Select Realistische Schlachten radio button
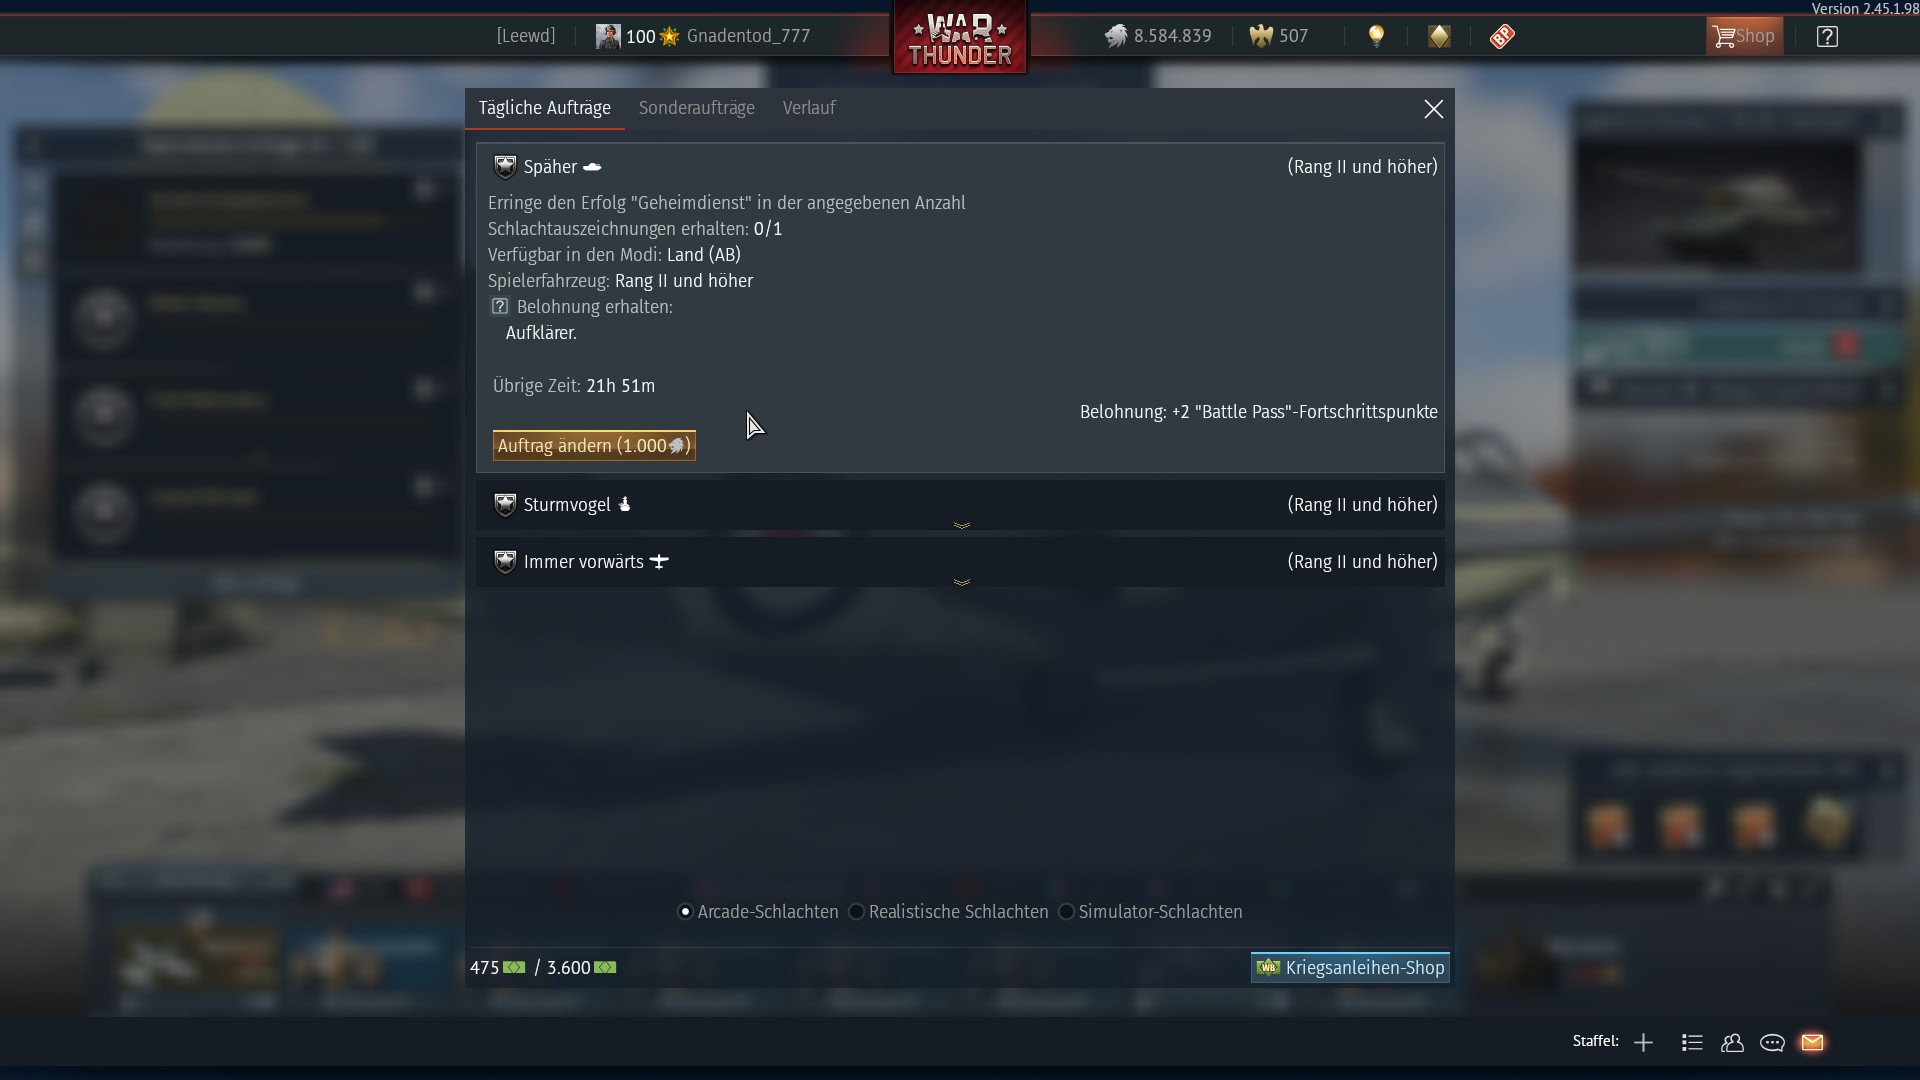The width and height of the screenshot is (1920, 1080). (x=856, y=912)
